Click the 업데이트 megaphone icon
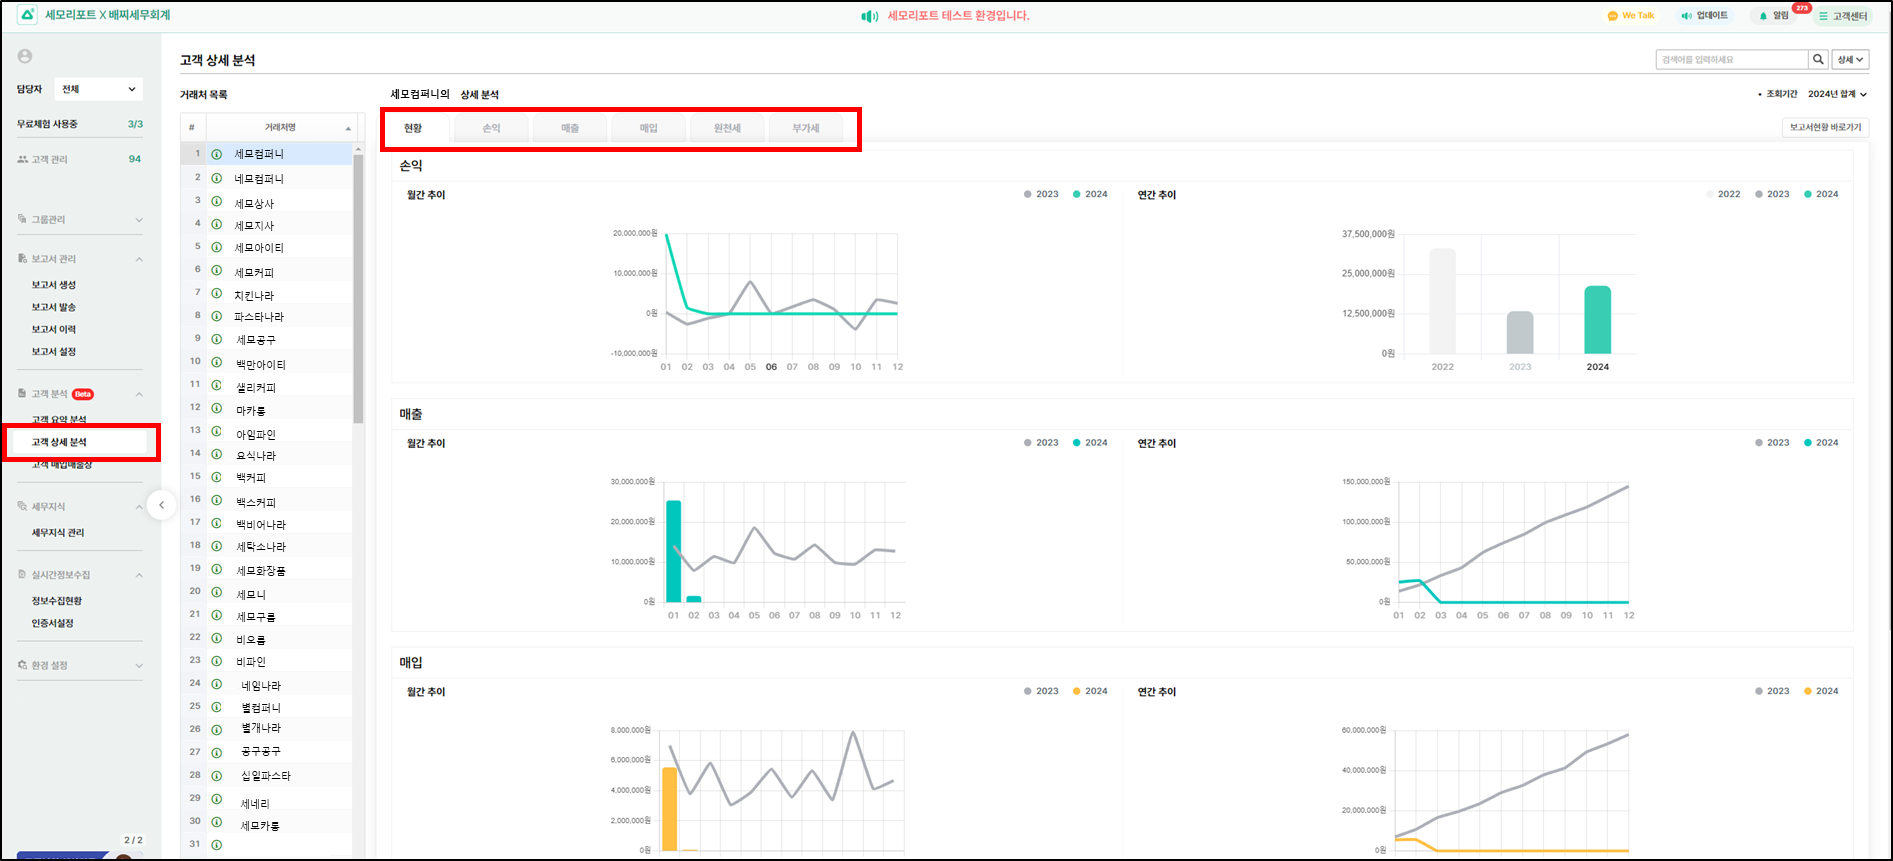 (x=1686, y=16)
